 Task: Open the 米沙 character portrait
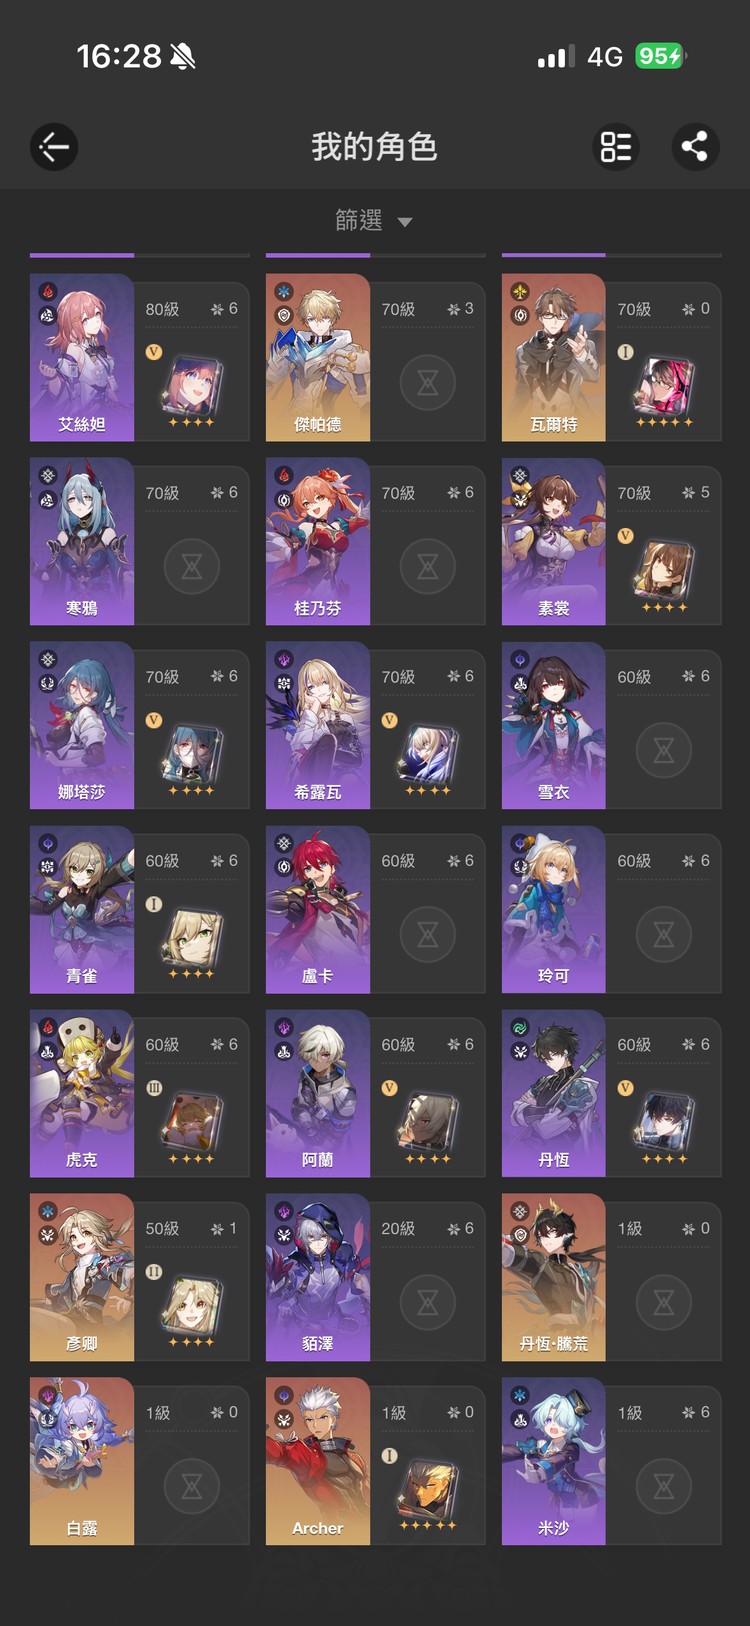click(554, 1461)
